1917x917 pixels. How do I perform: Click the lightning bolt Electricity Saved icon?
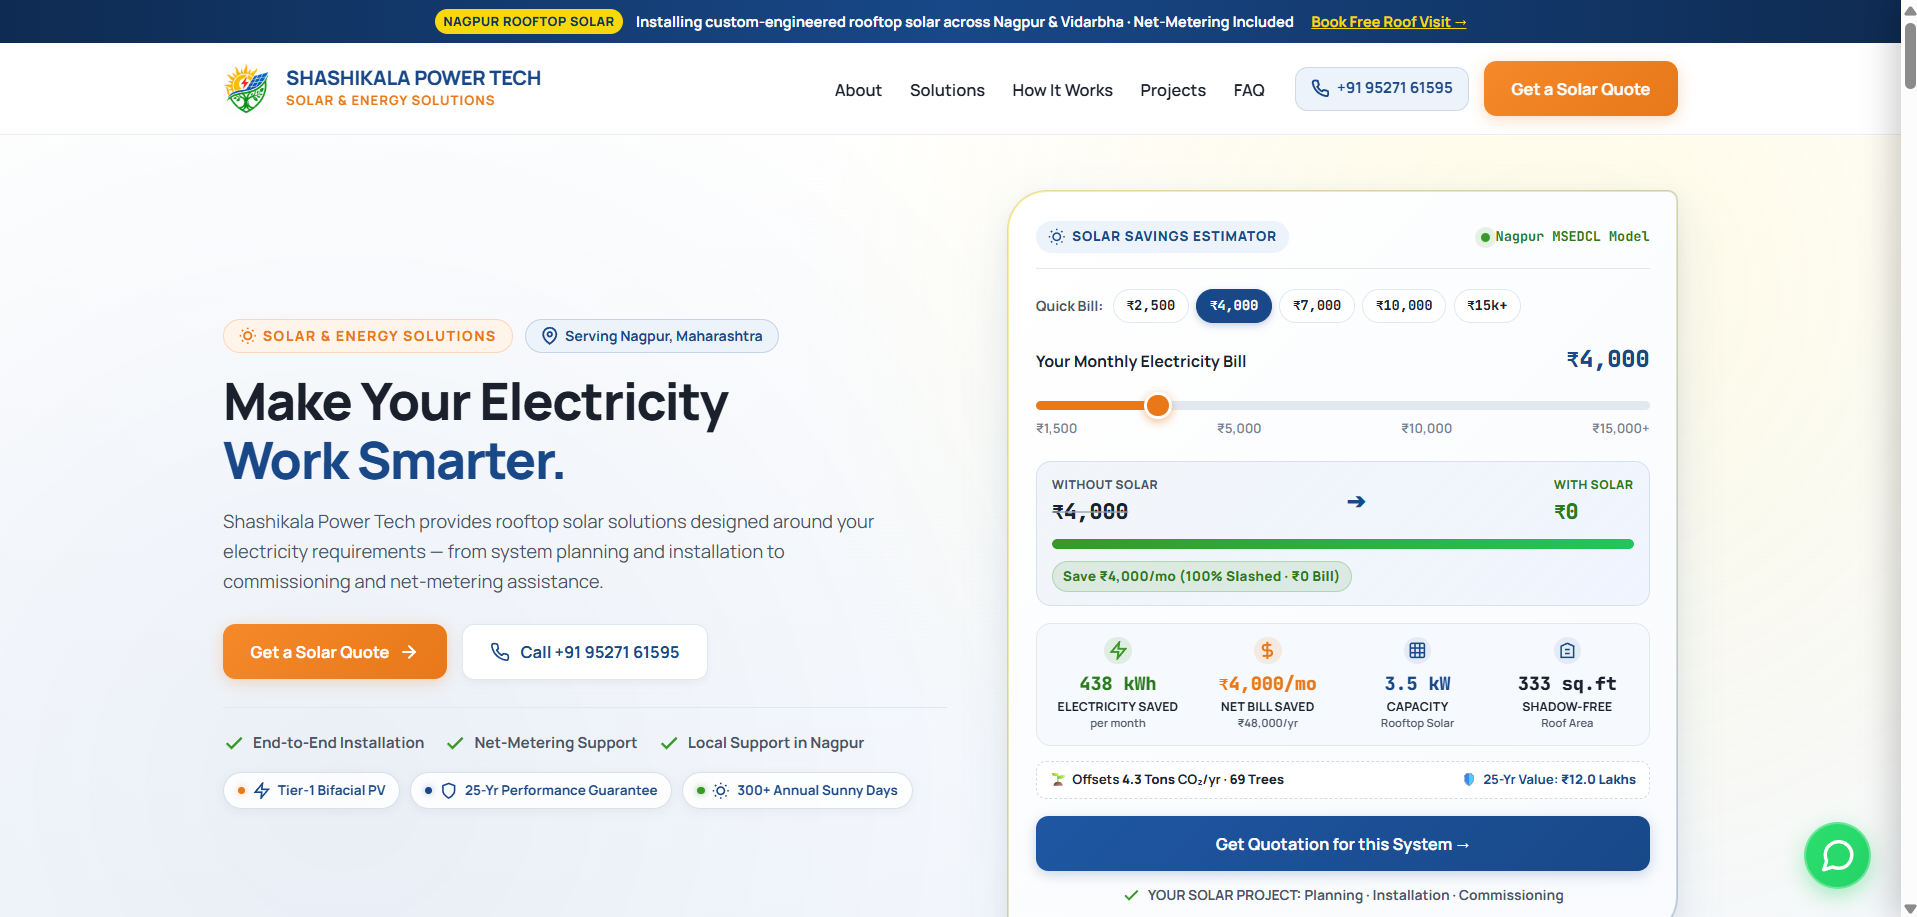pos(1118,650)
